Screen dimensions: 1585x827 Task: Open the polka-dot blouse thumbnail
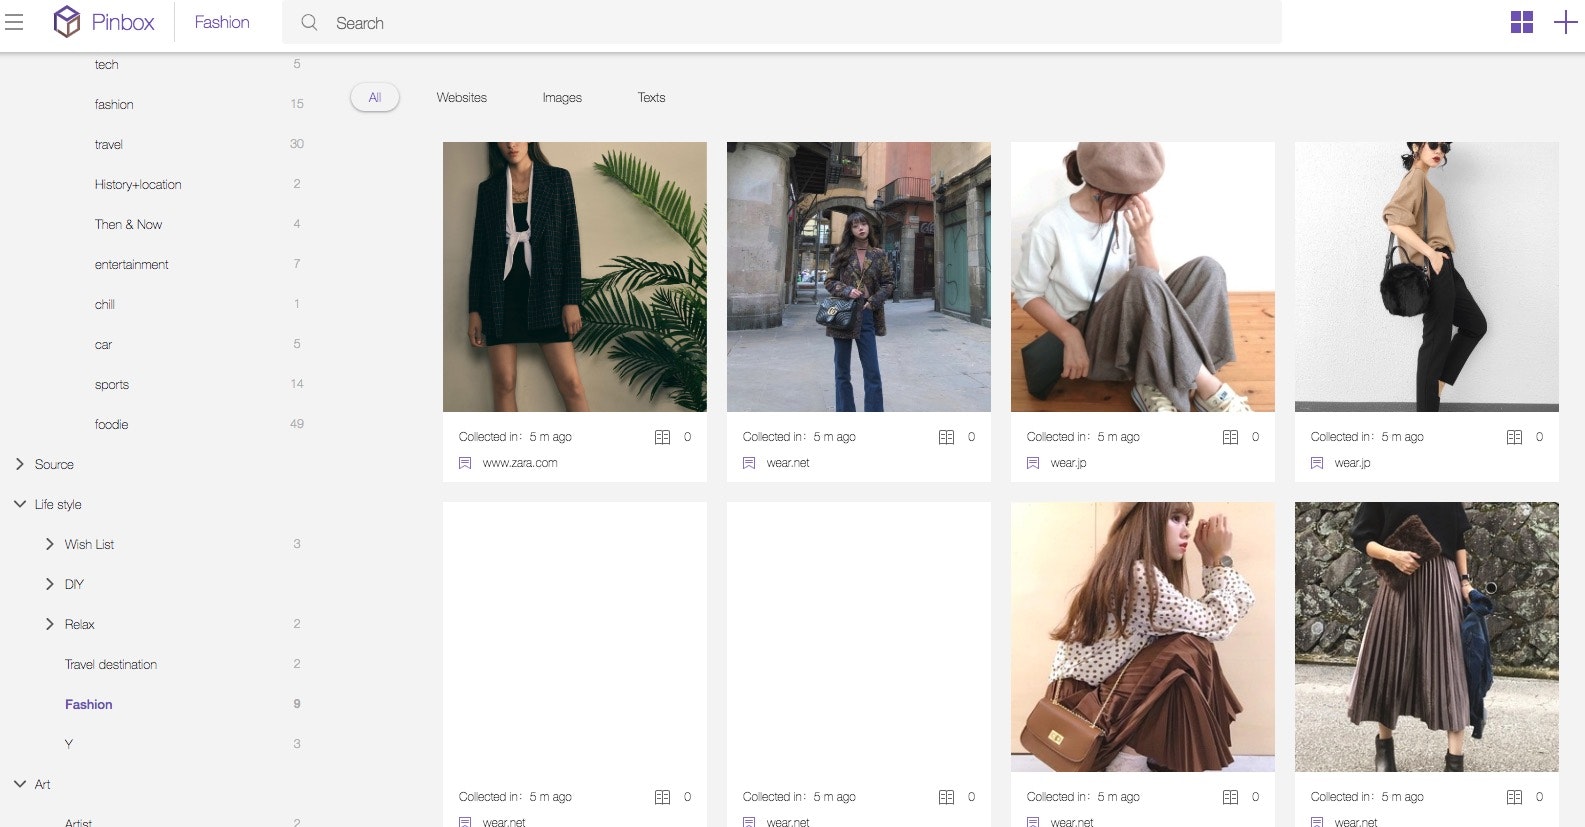coord(1143,637)
